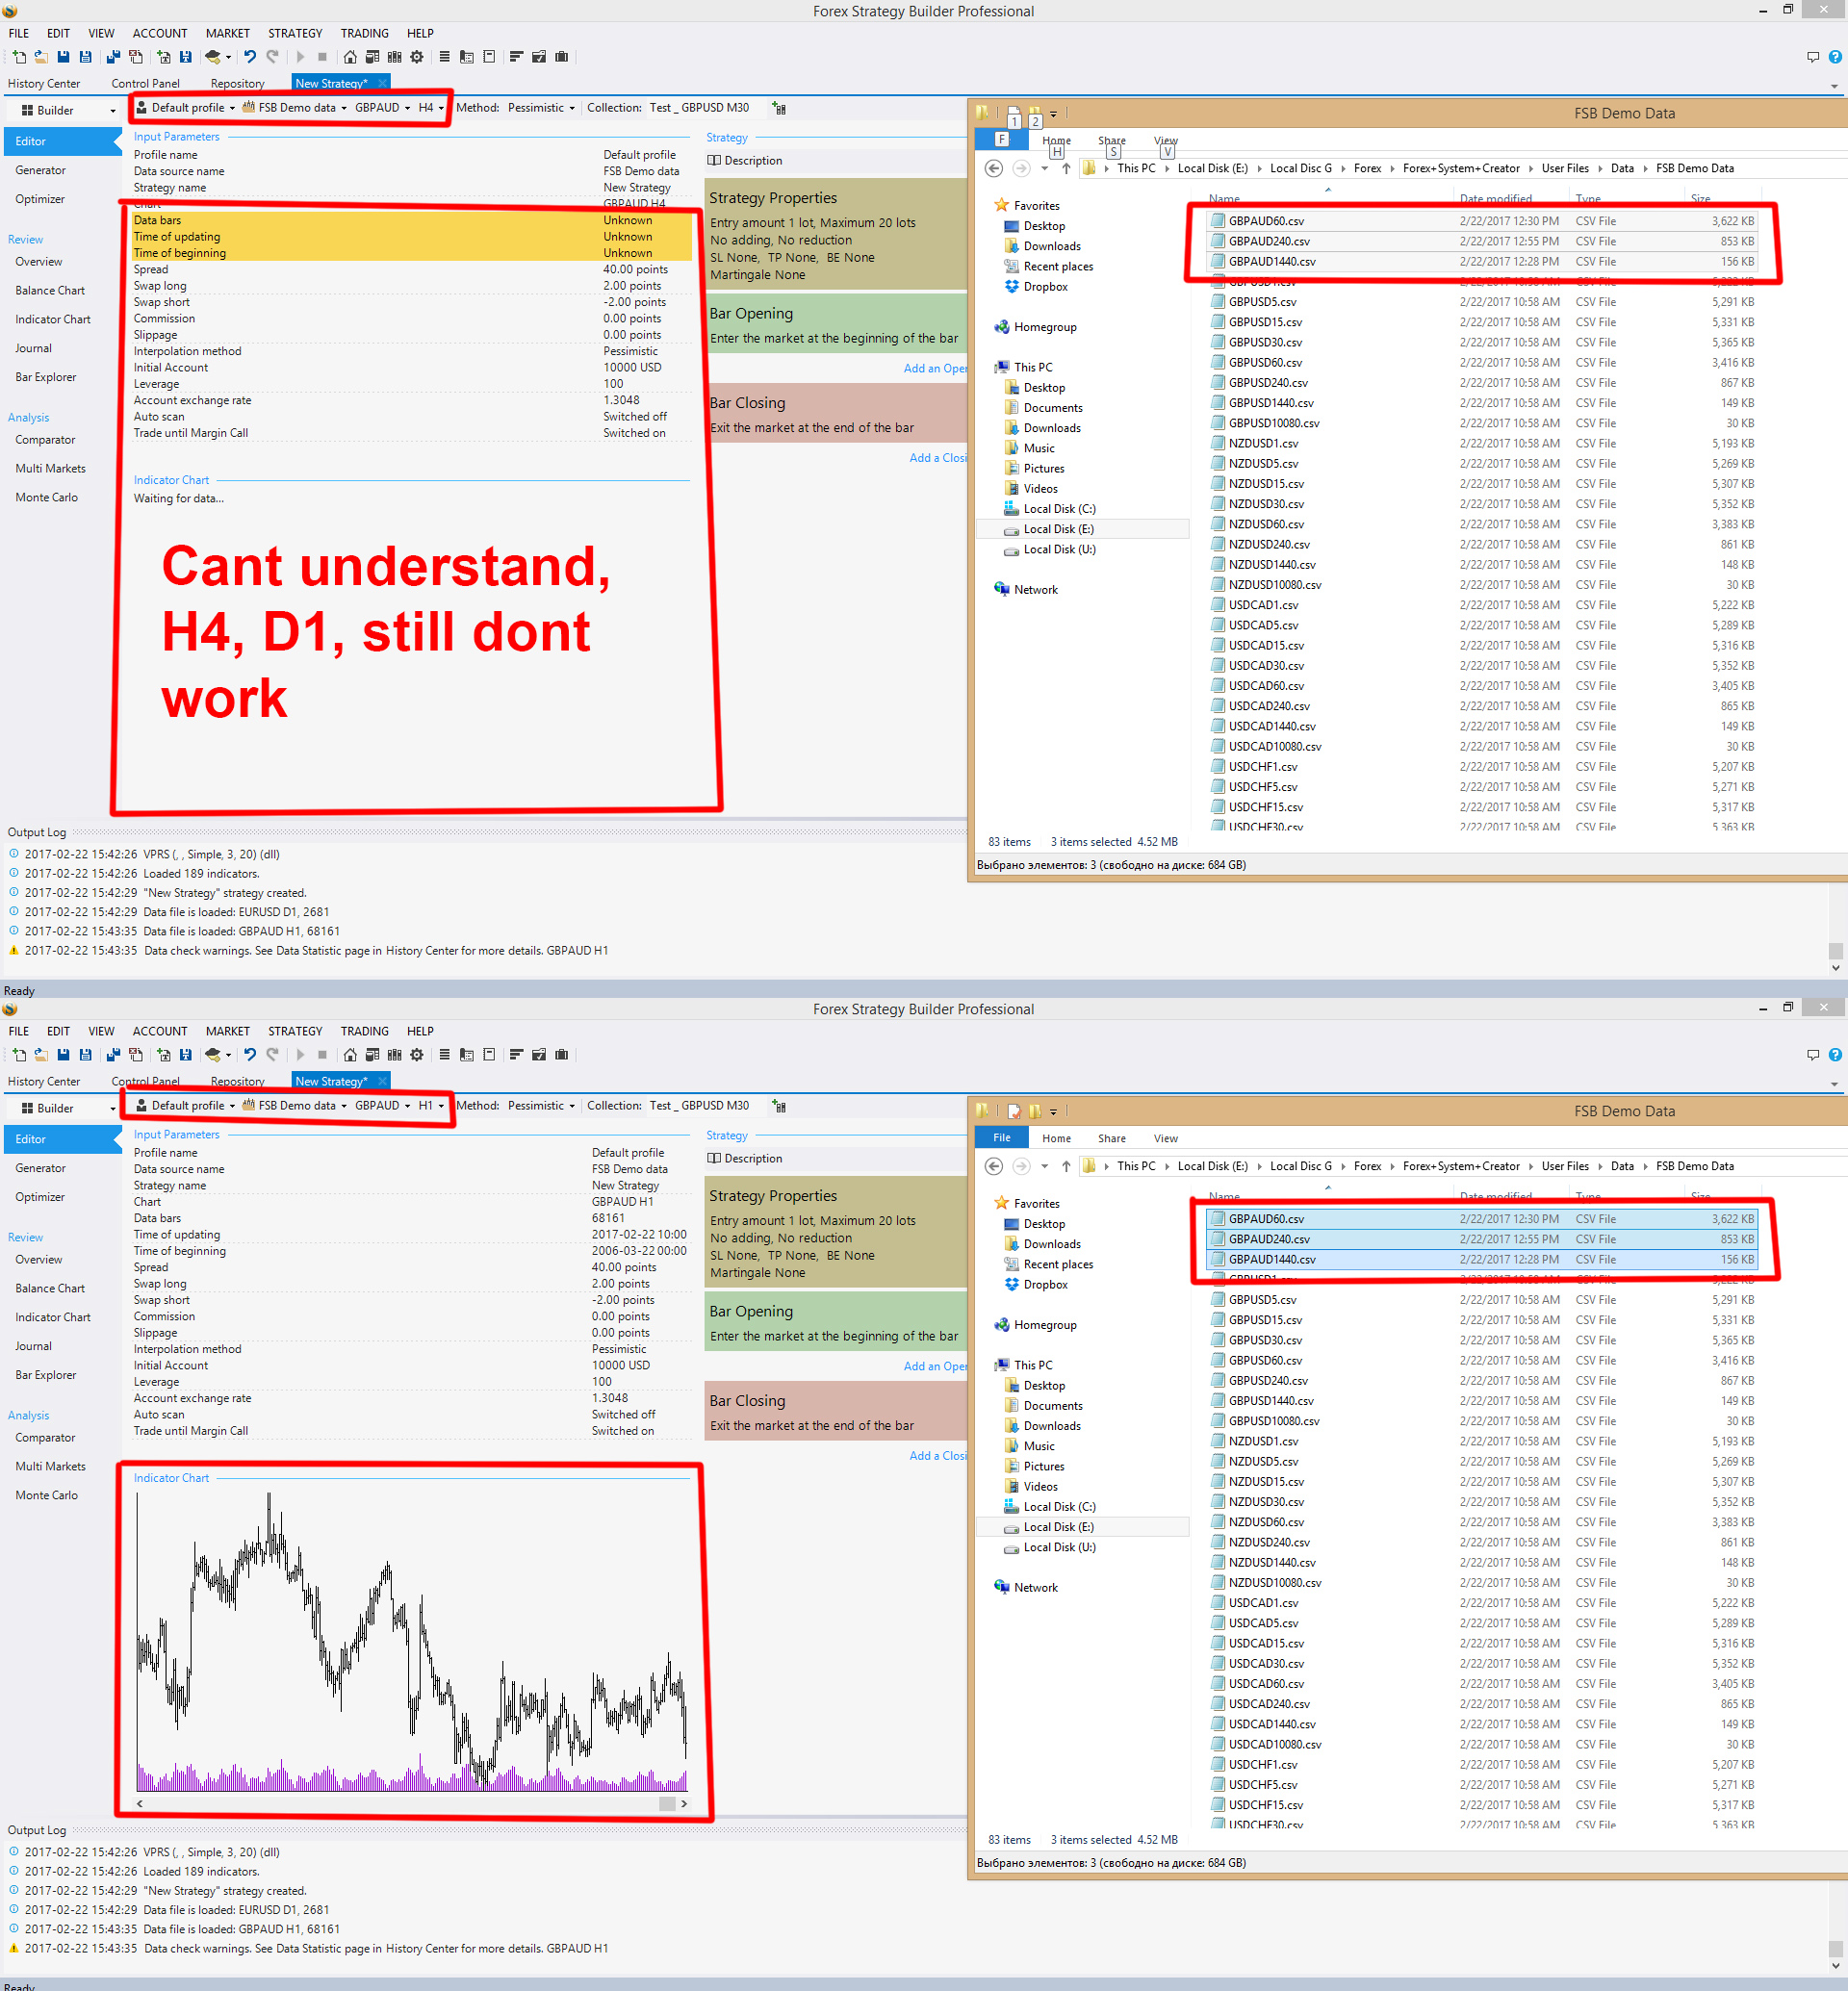Click the Forward arrow in the lower Explorer window

tap(1021, 1166)
